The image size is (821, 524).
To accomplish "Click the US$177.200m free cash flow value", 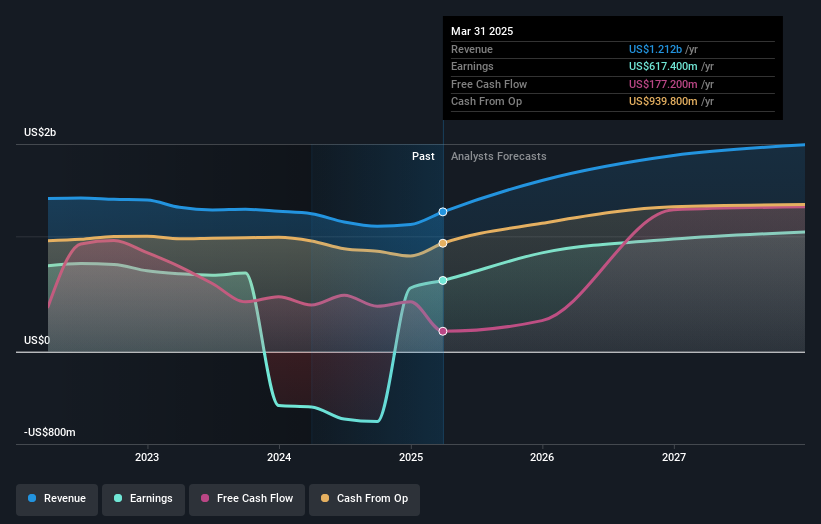I will tap(663, 84).
